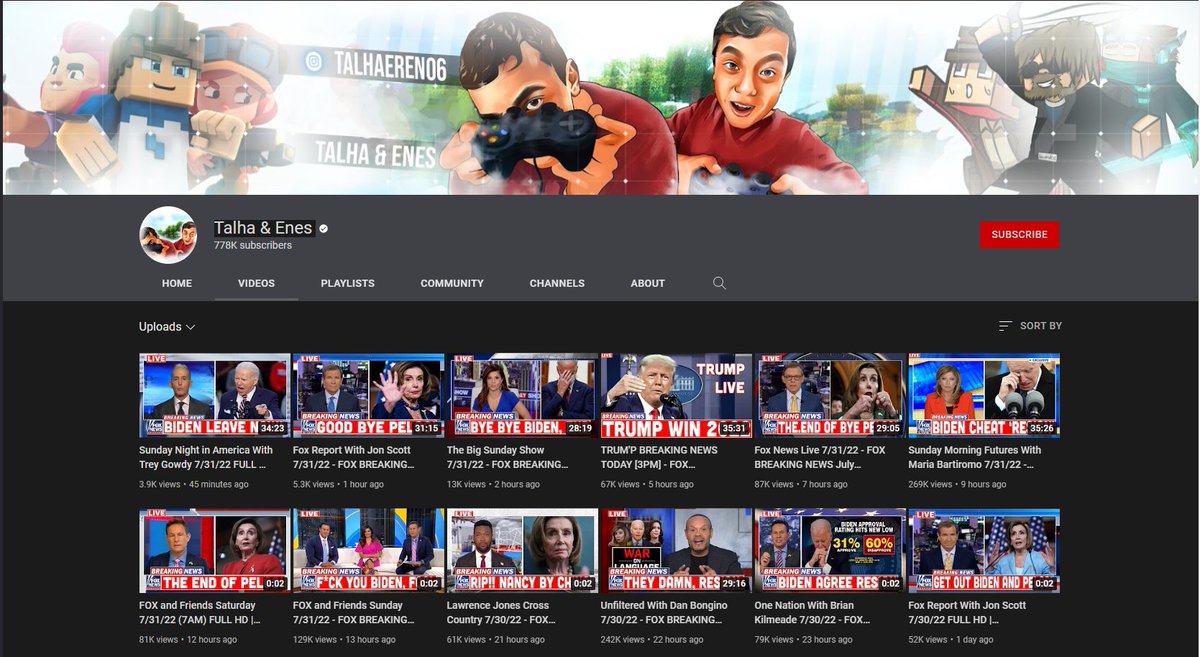Click the 242K views 22 hours ago text
Image resolution: width=1200 pixels, height=657 pixels.
click(x=653, y=640)
